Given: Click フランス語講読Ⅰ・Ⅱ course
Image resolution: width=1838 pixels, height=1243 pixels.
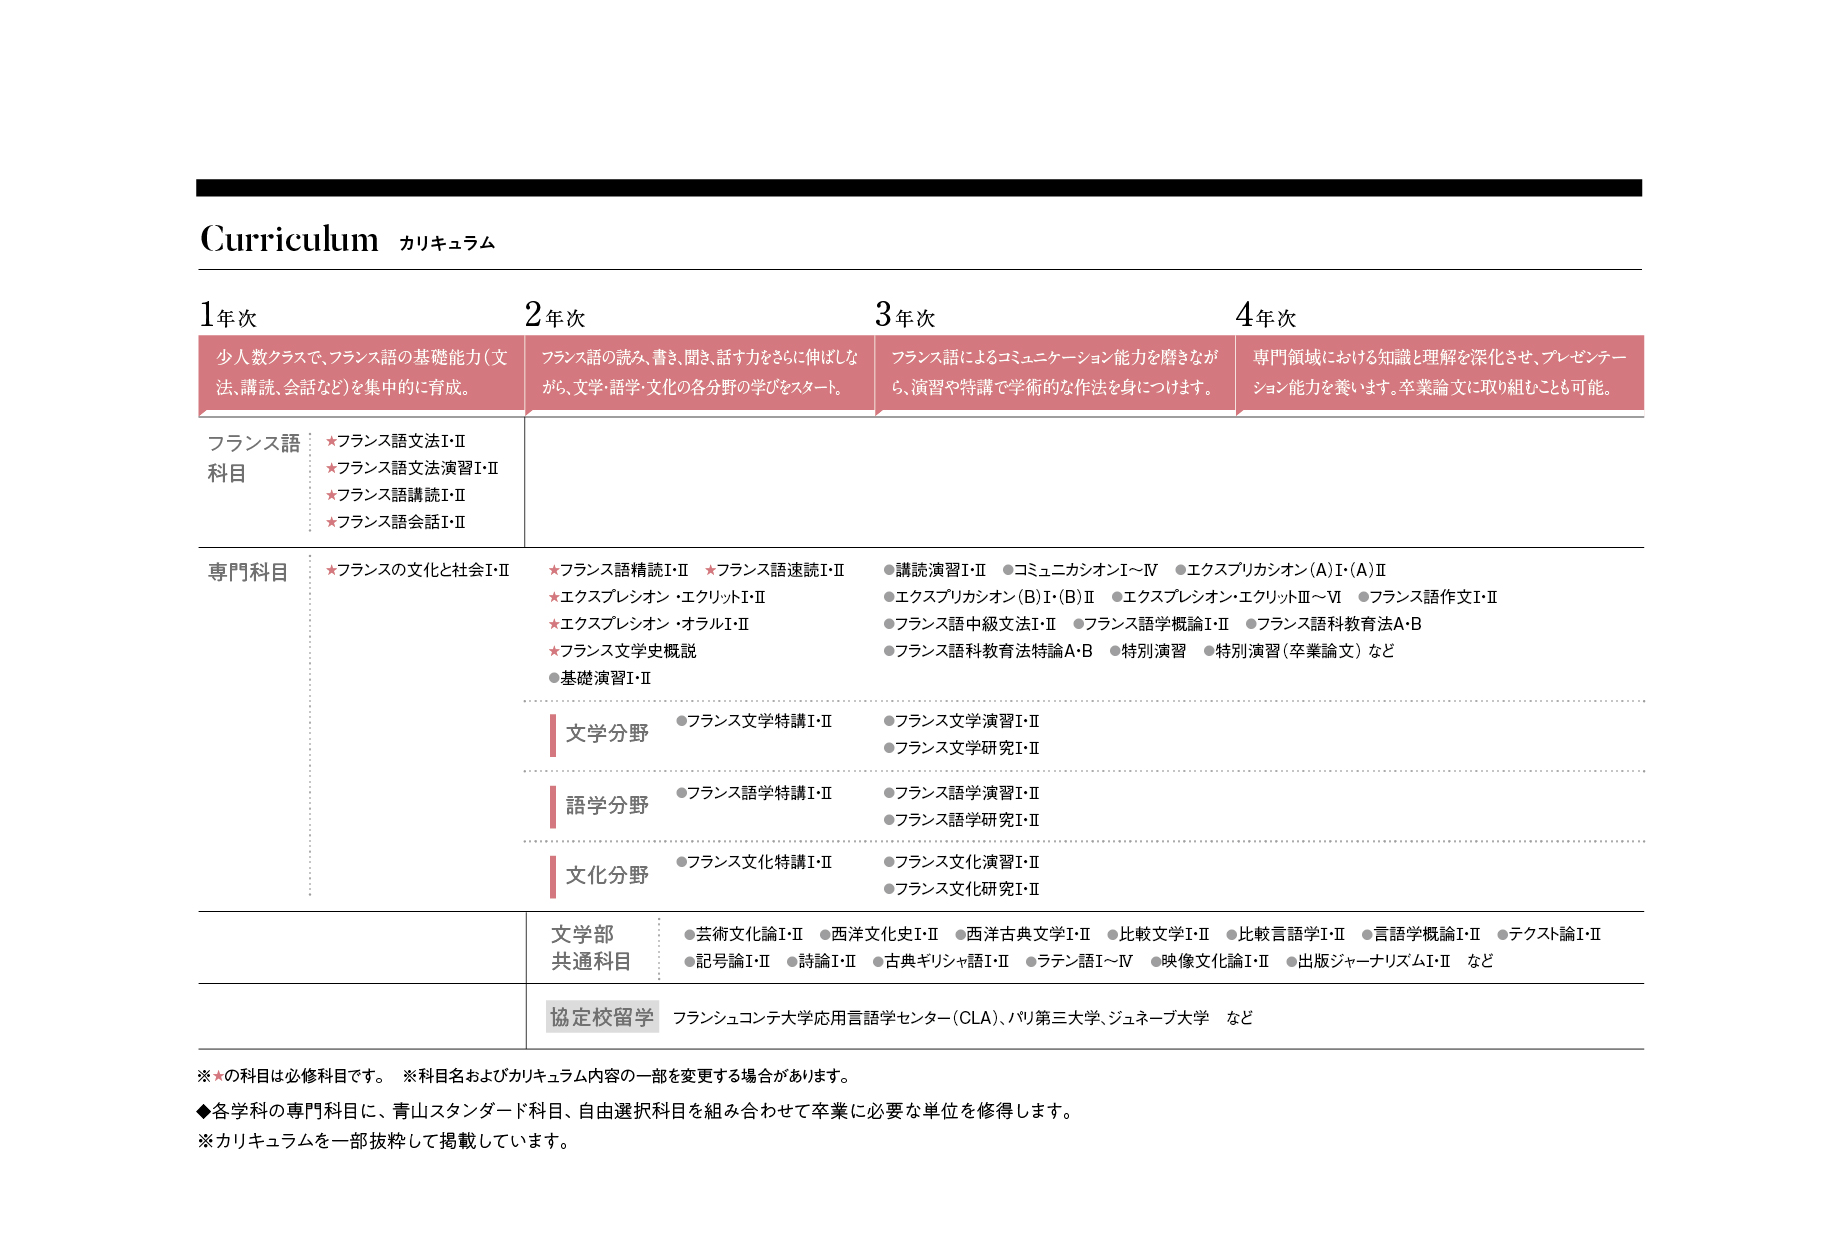Looking at the screenshot, I should tap(396, 495).
